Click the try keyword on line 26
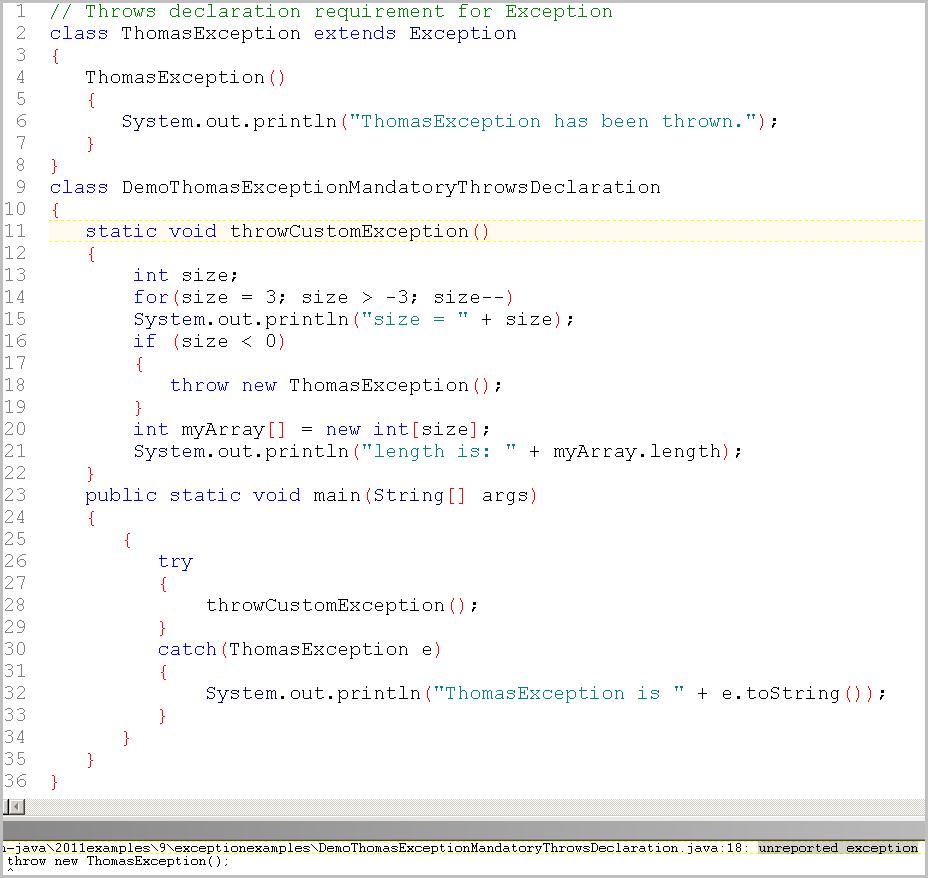Screen dimensions: 928x878 [175, 561]
